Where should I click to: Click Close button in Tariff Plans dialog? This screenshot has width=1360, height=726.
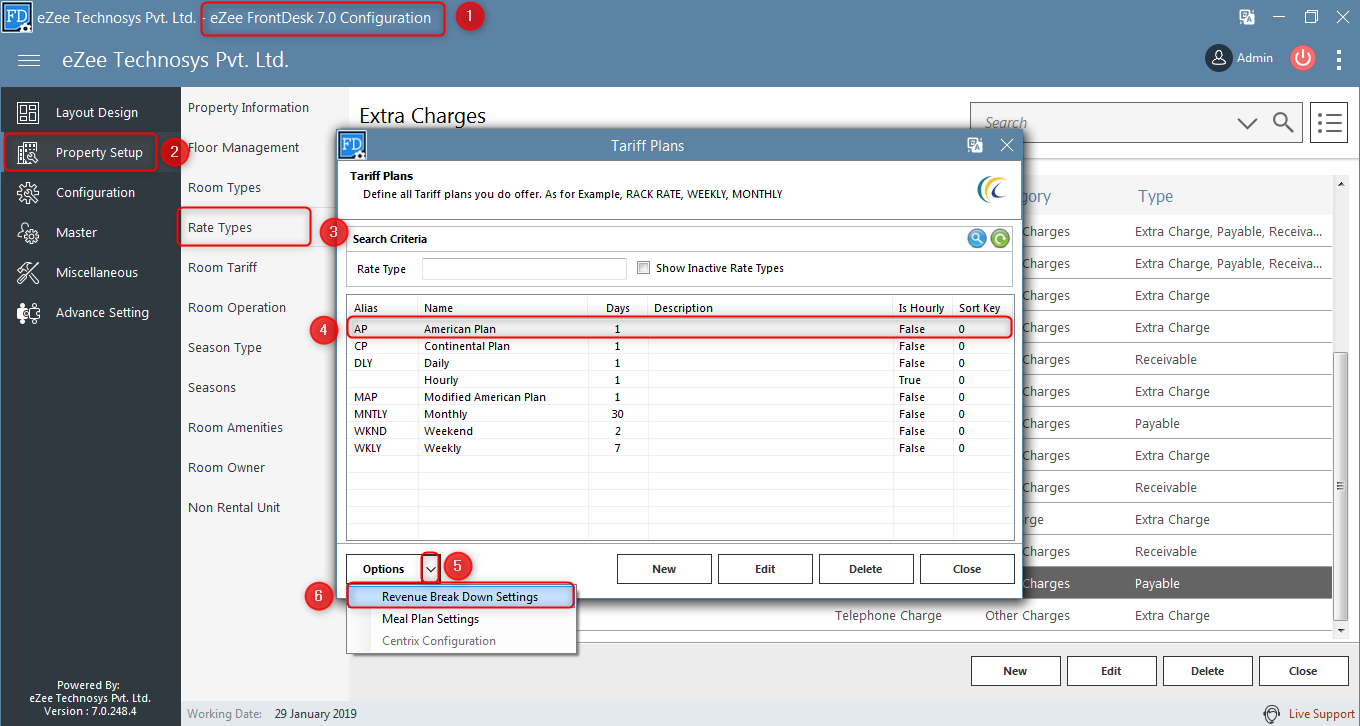[x=967, y=569]
